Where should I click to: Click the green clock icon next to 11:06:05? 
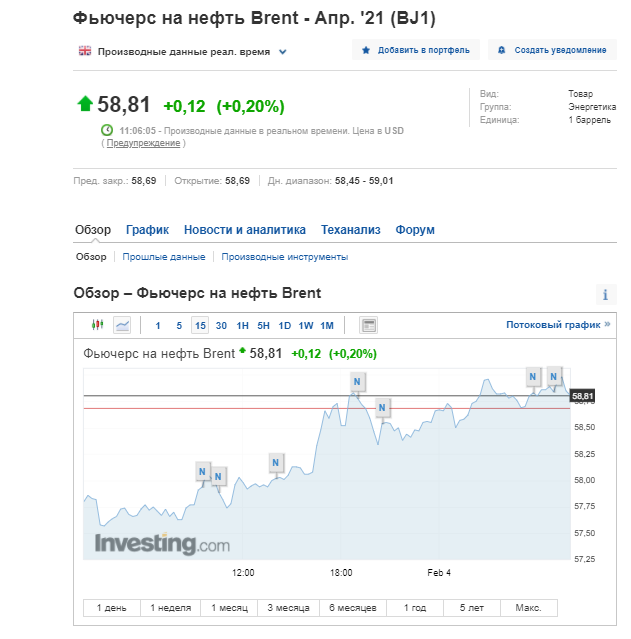[107, 130]
